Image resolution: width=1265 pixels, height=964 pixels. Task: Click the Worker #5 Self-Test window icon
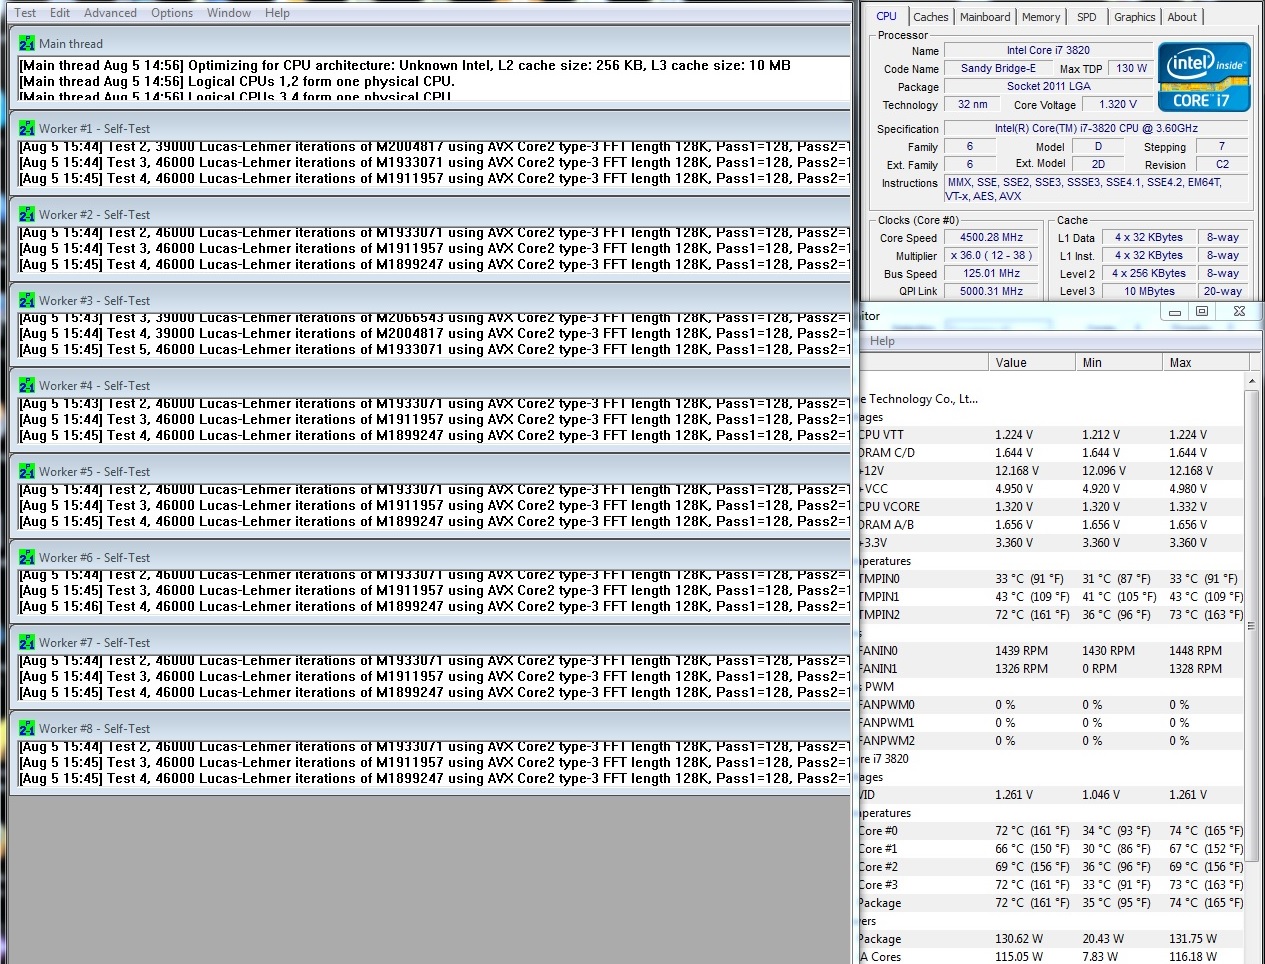pos(27,472)
